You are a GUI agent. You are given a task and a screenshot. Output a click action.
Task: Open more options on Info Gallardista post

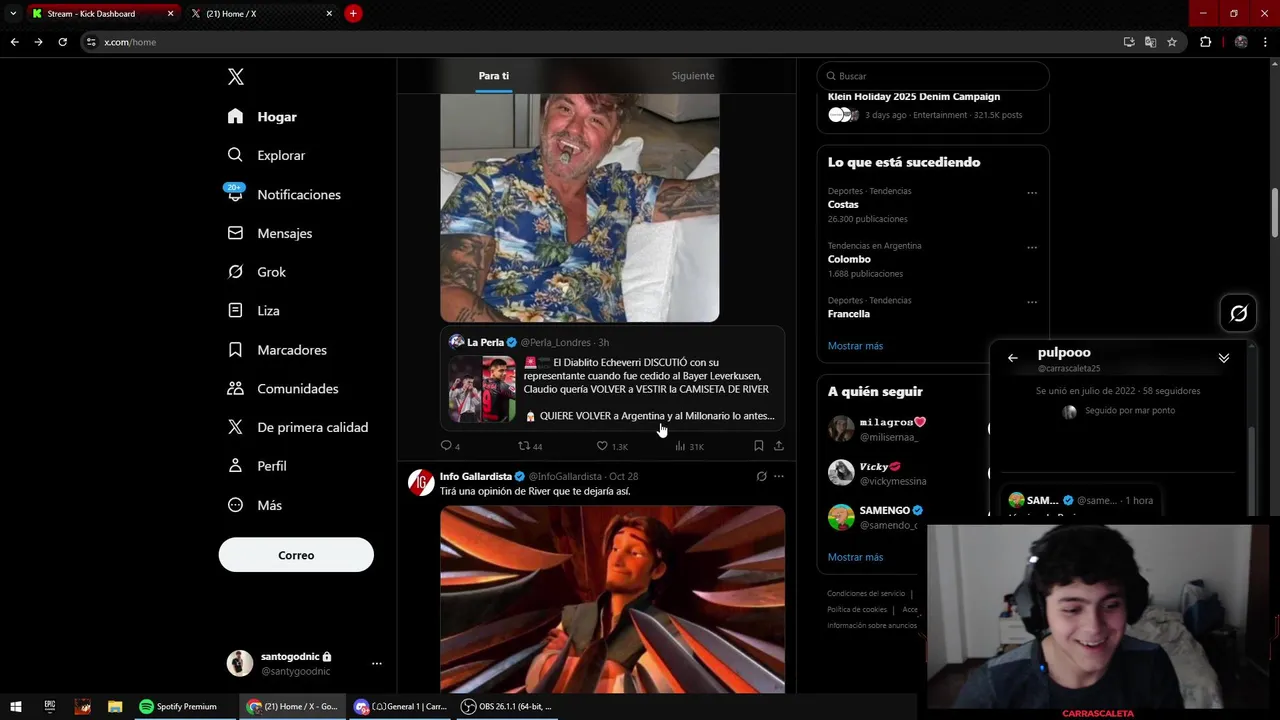click(x=779, y=477)
